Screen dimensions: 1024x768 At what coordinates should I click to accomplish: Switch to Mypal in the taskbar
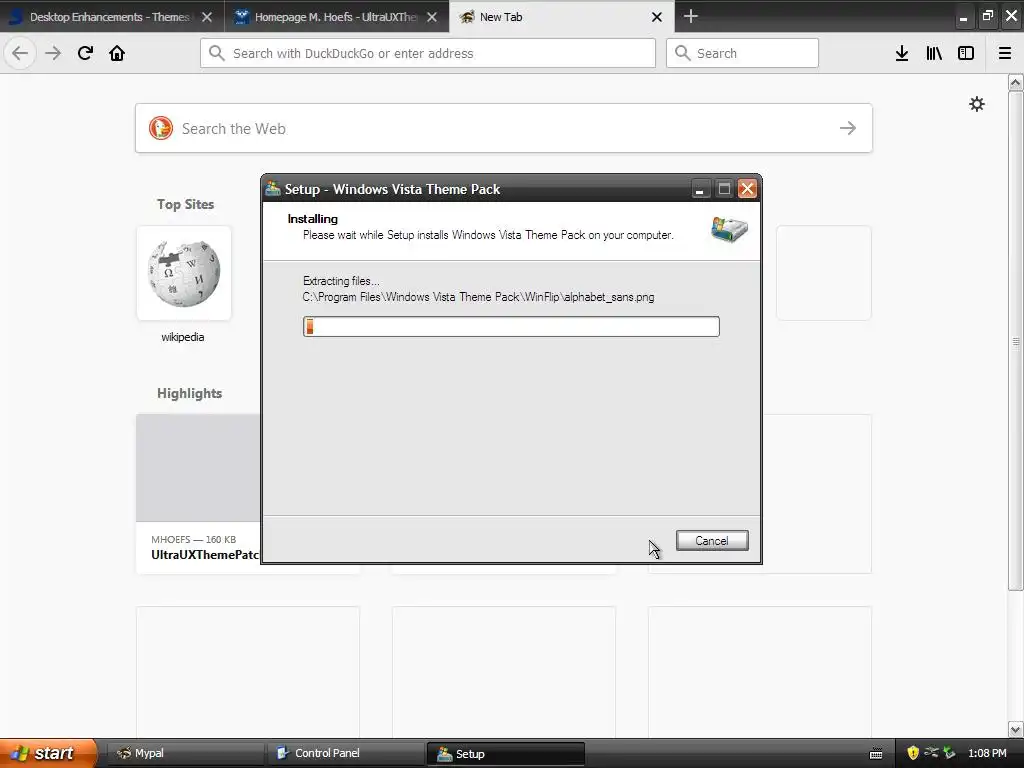tap(185, 753)
